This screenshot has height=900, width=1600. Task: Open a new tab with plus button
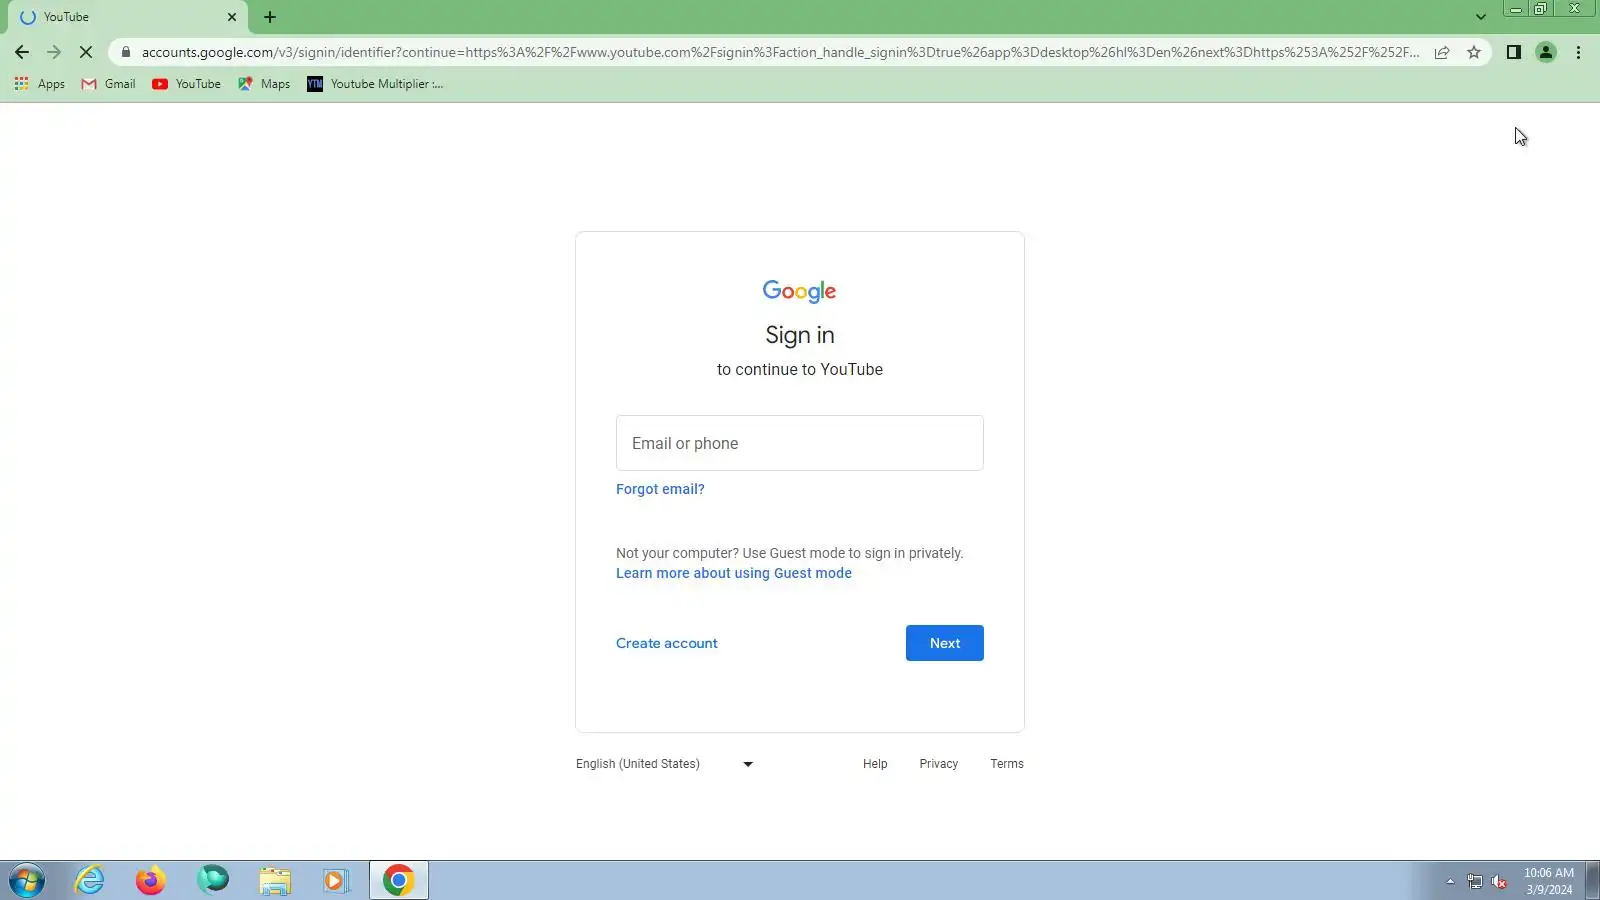click(x=270, y=17)
